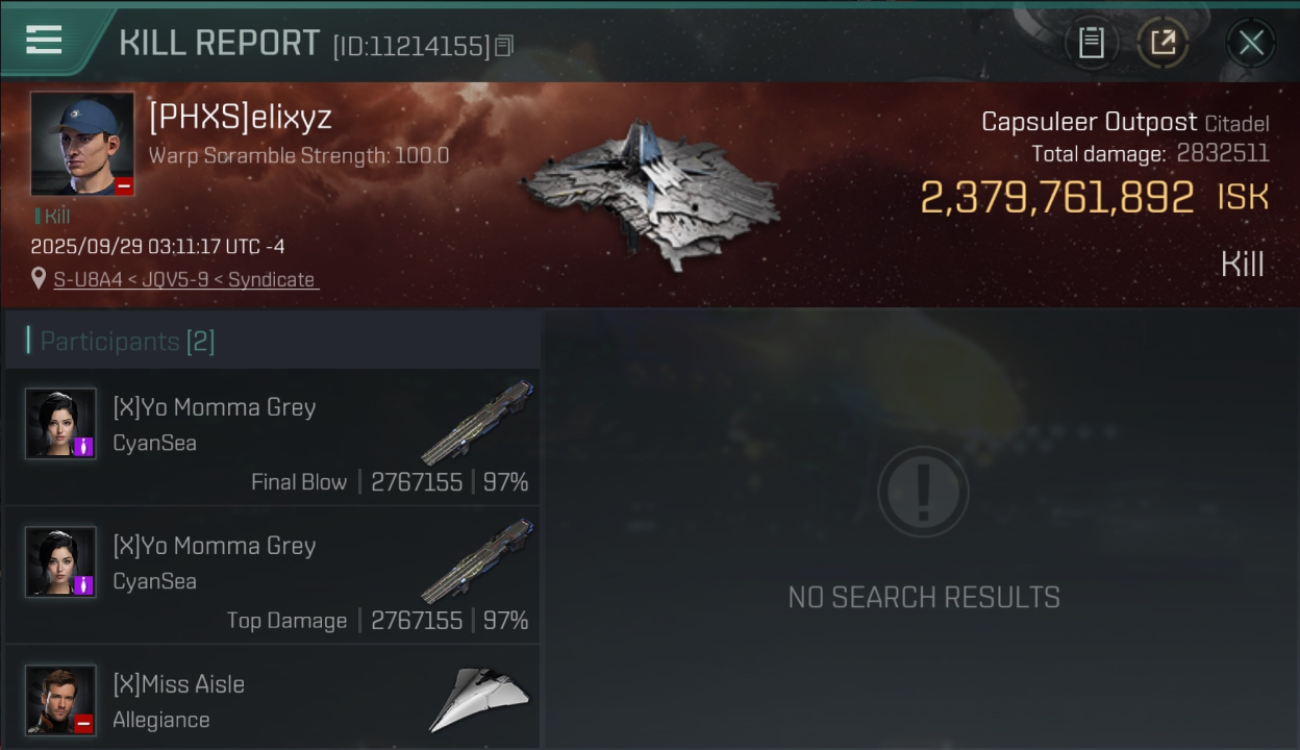The width and height of the screenshot is (1300, 750).
Task: Click the 2,379,761,892 ISK value
Action: pyautogui.click(x=1057, y=198)
